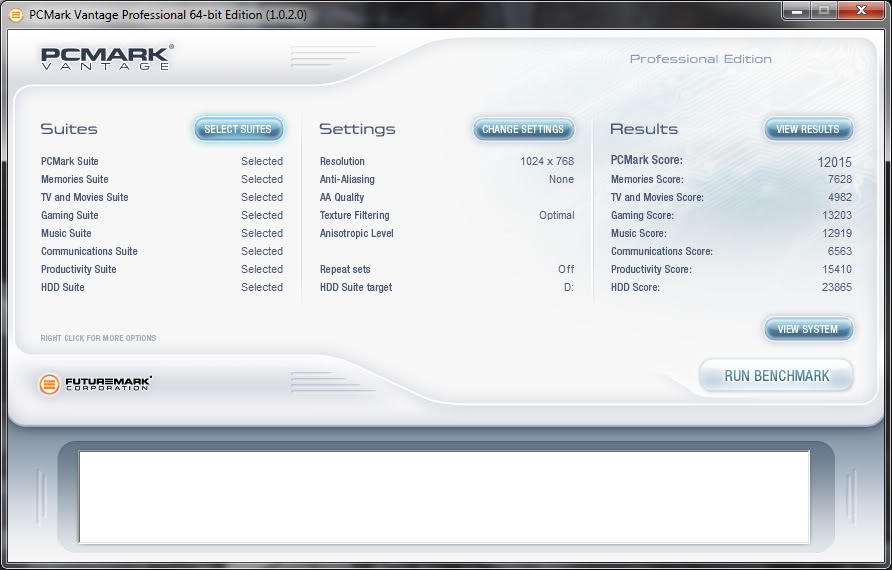Click the View System button

[x=808, y=329]
